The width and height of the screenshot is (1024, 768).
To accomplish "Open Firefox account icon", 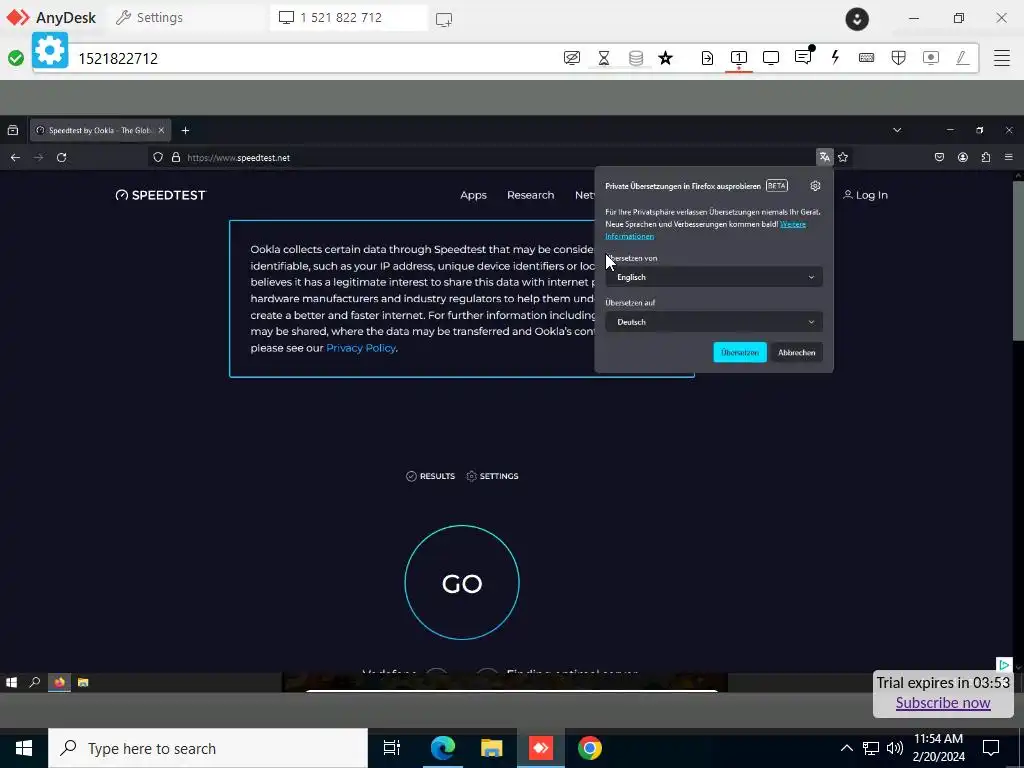I will click(963, 157).
